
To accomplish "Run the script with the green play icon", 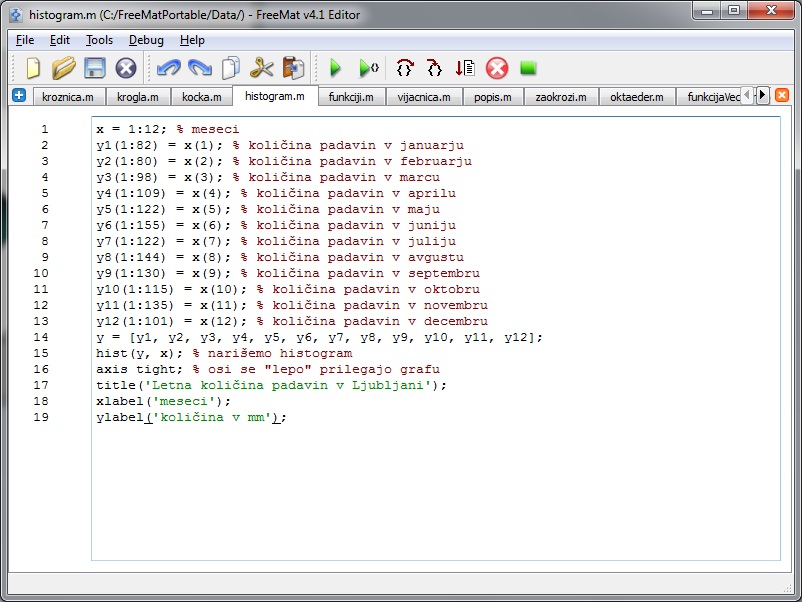I will pyautogui.click(x=336, y=68).
